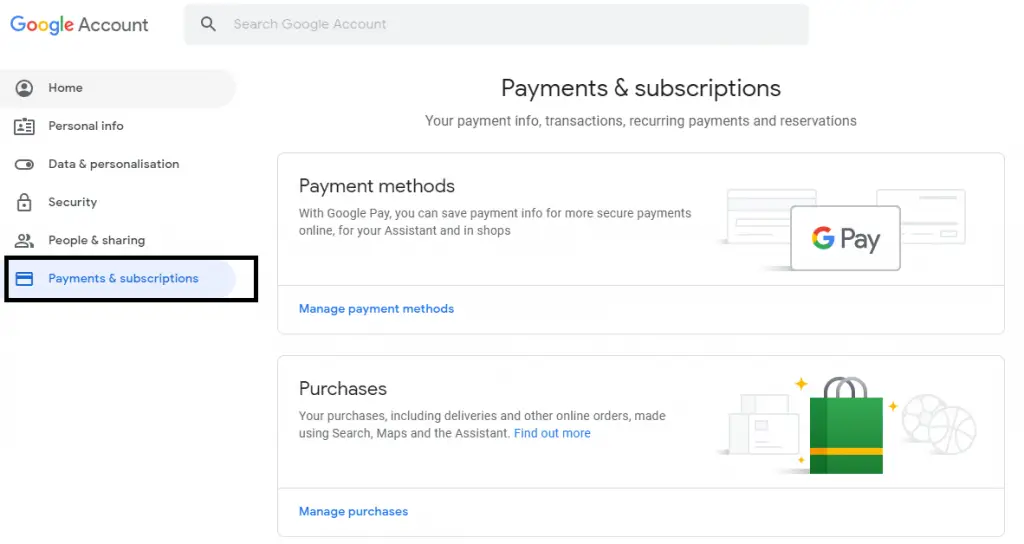Click the Security padlock icon
The image size is (1024, 544).
click(24, 202)
